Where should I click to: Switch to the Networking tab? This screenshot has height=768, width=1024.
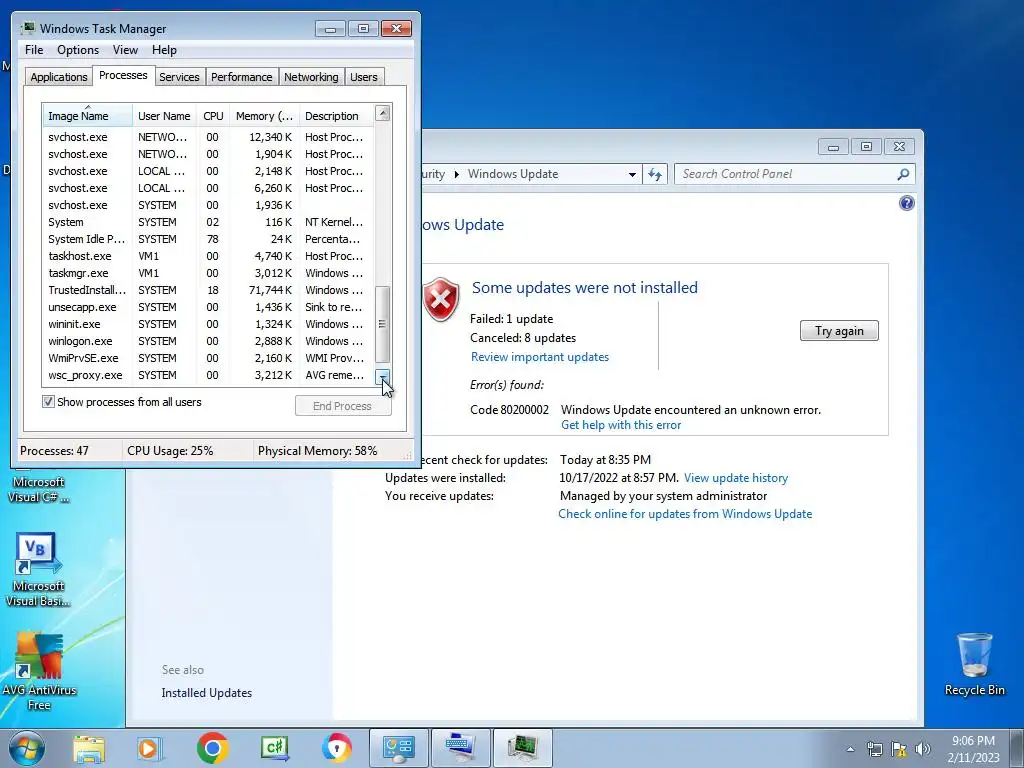click(311, 77)
